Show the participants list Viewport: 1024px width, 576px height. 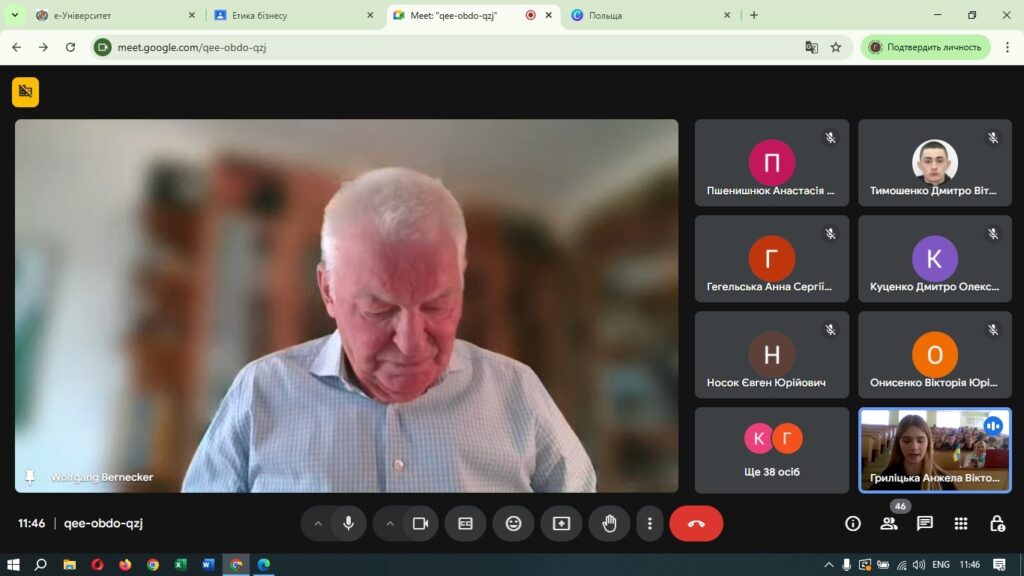pyautogui.click(x=888, y=523)
